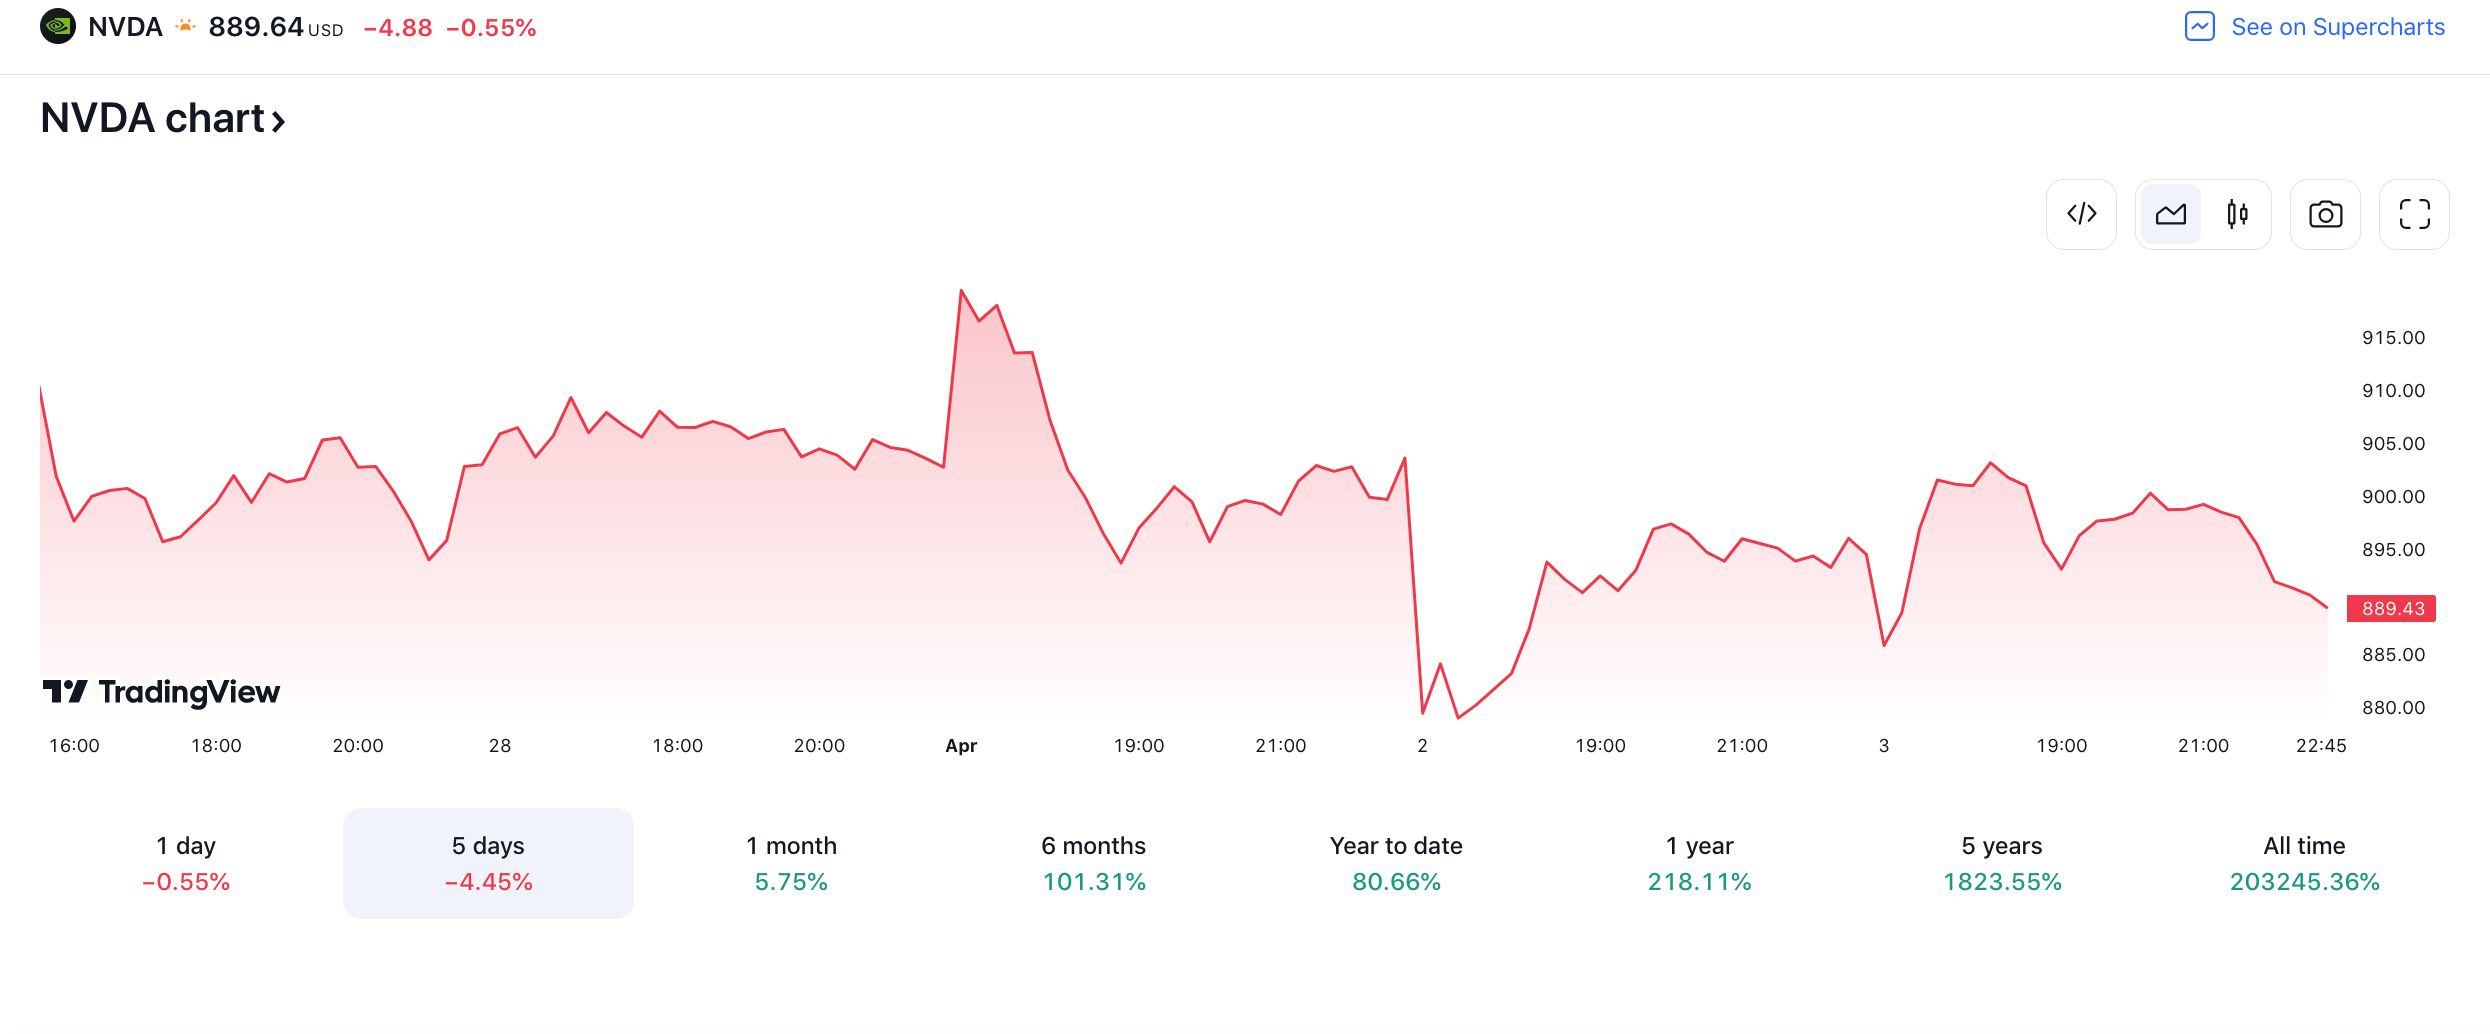Select the 1 day time range
Image resolution: width=2490 pixels, height=1034 pixels.
186,863
